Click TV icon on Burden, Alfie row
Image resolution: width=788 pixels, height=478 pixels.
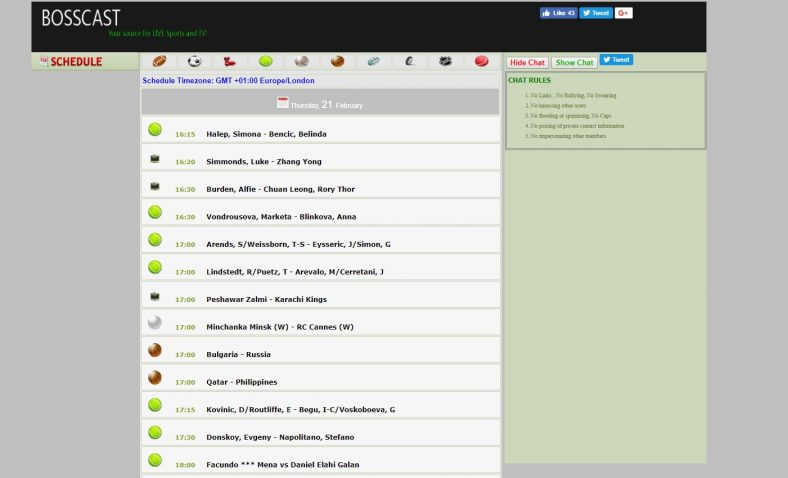(155, 186)
